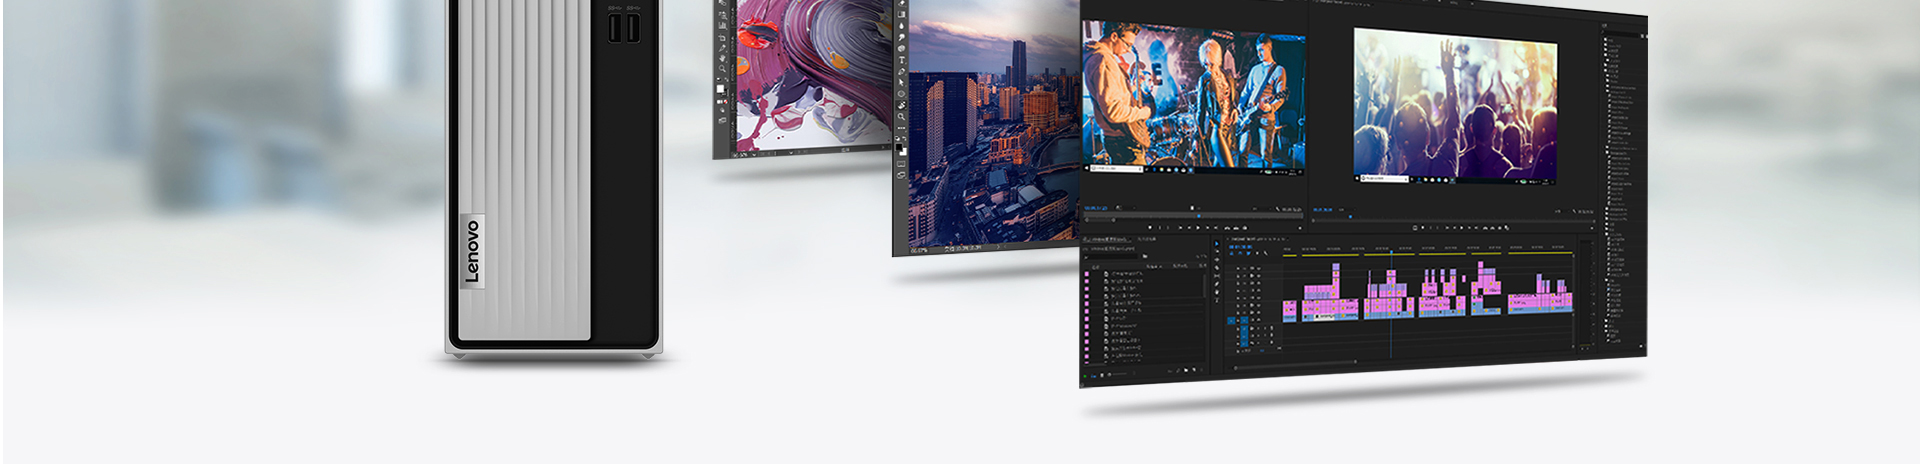Click the timeline horizontal zoom scrollbar in Premiere

1296,367
